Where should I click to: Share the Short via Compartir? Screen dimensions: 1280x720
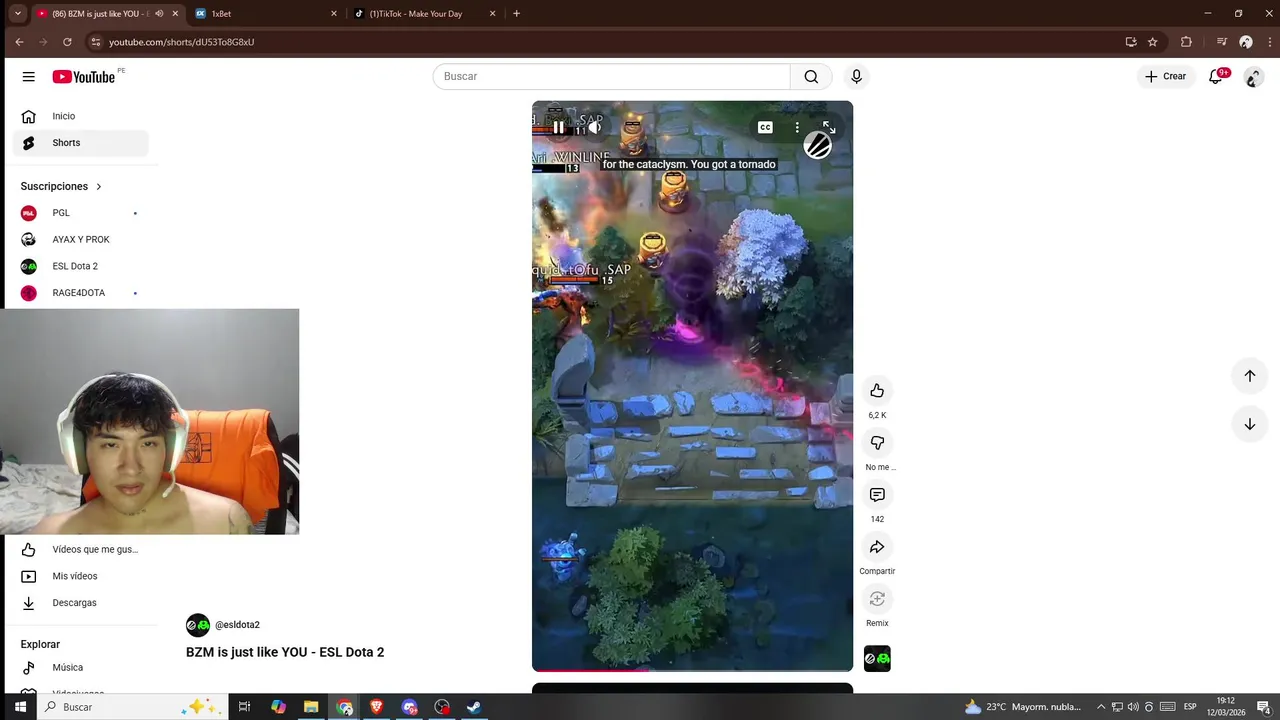coord(877,546)
